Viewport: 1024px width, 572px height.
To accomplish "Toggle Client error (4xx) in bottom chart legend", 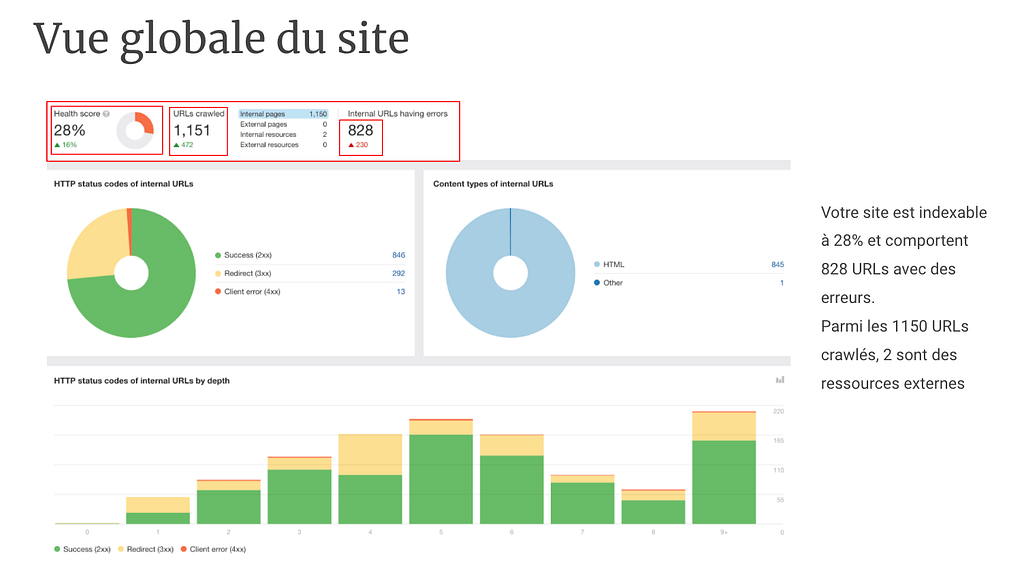I will click(x=217, y=549).
